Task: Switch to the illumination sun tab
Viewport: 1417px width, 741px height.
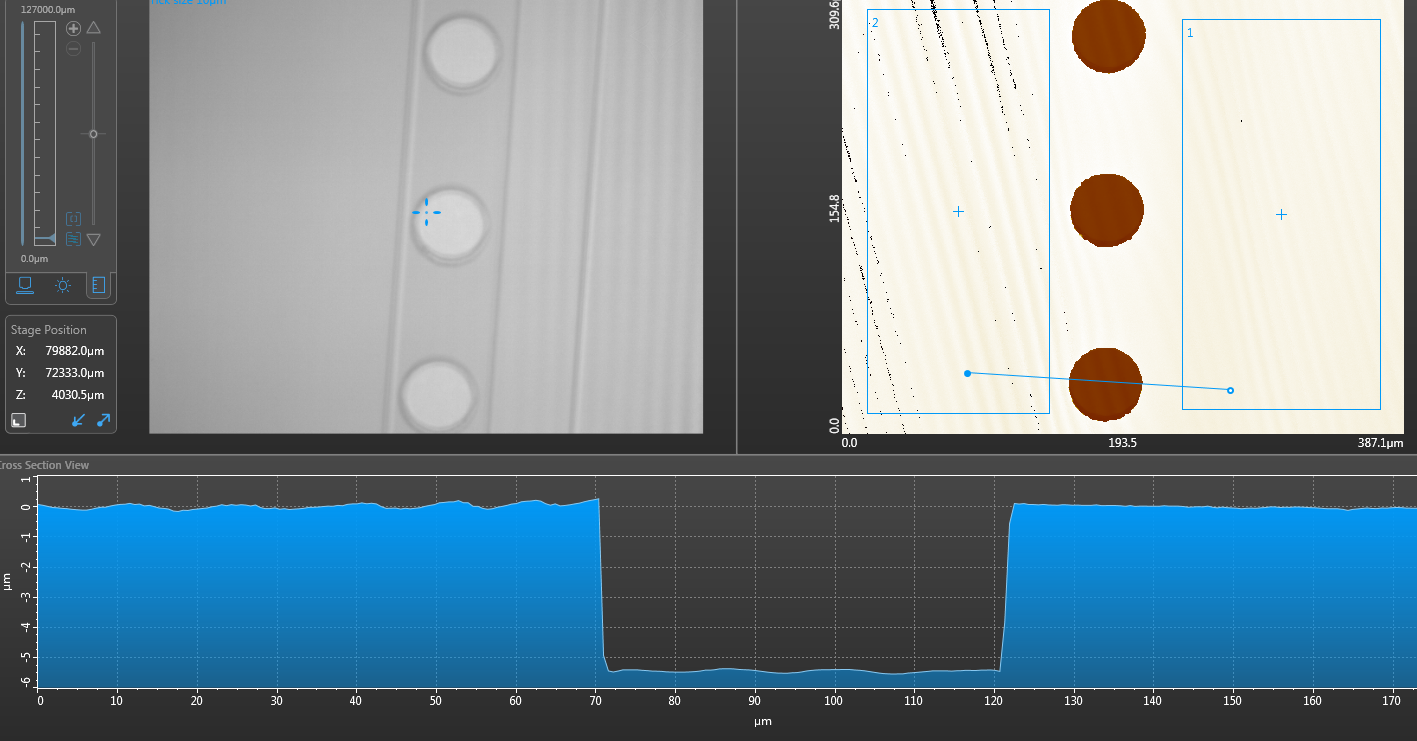Action: click(x=63, y=287)
